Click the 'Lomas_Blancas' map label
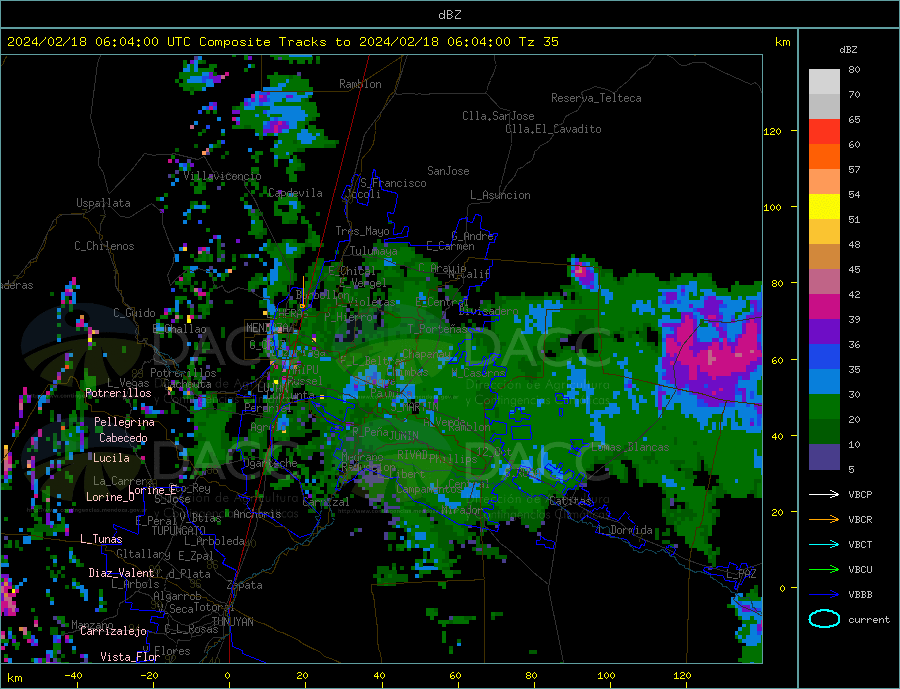 pos(630,447)
